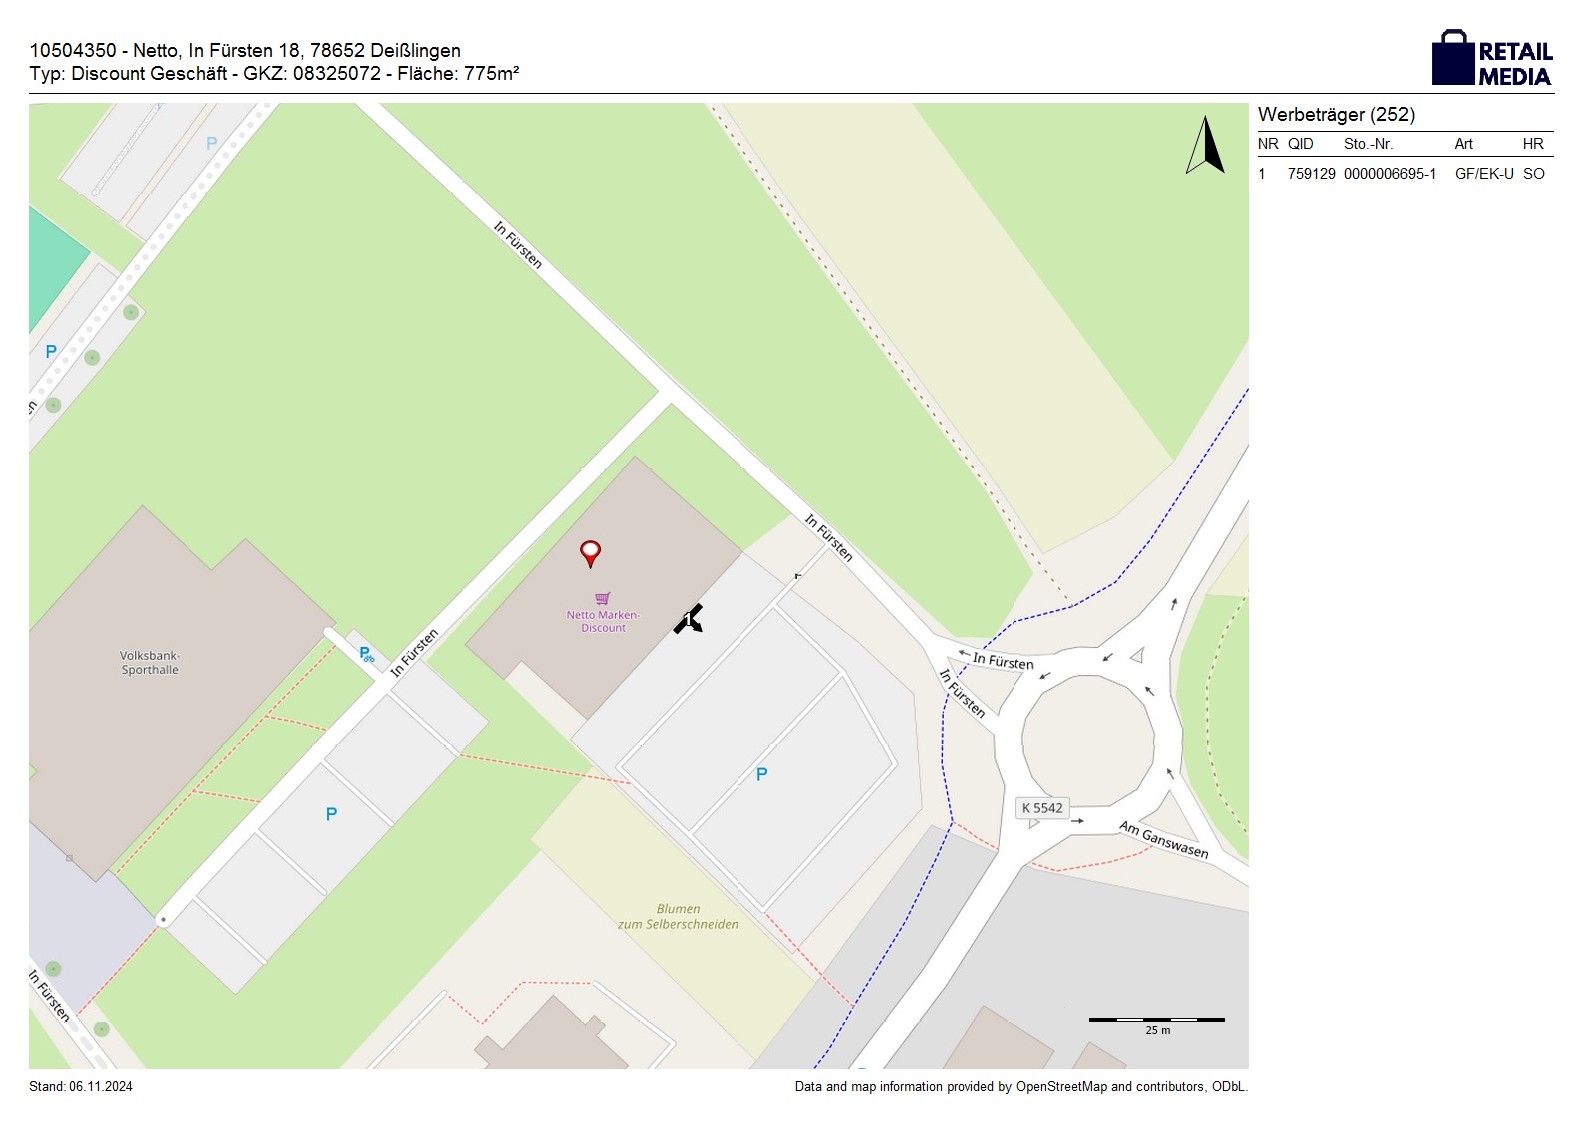Click the bicycle parking icon beside Volksbank-Sporthalle

pos(366,655)
